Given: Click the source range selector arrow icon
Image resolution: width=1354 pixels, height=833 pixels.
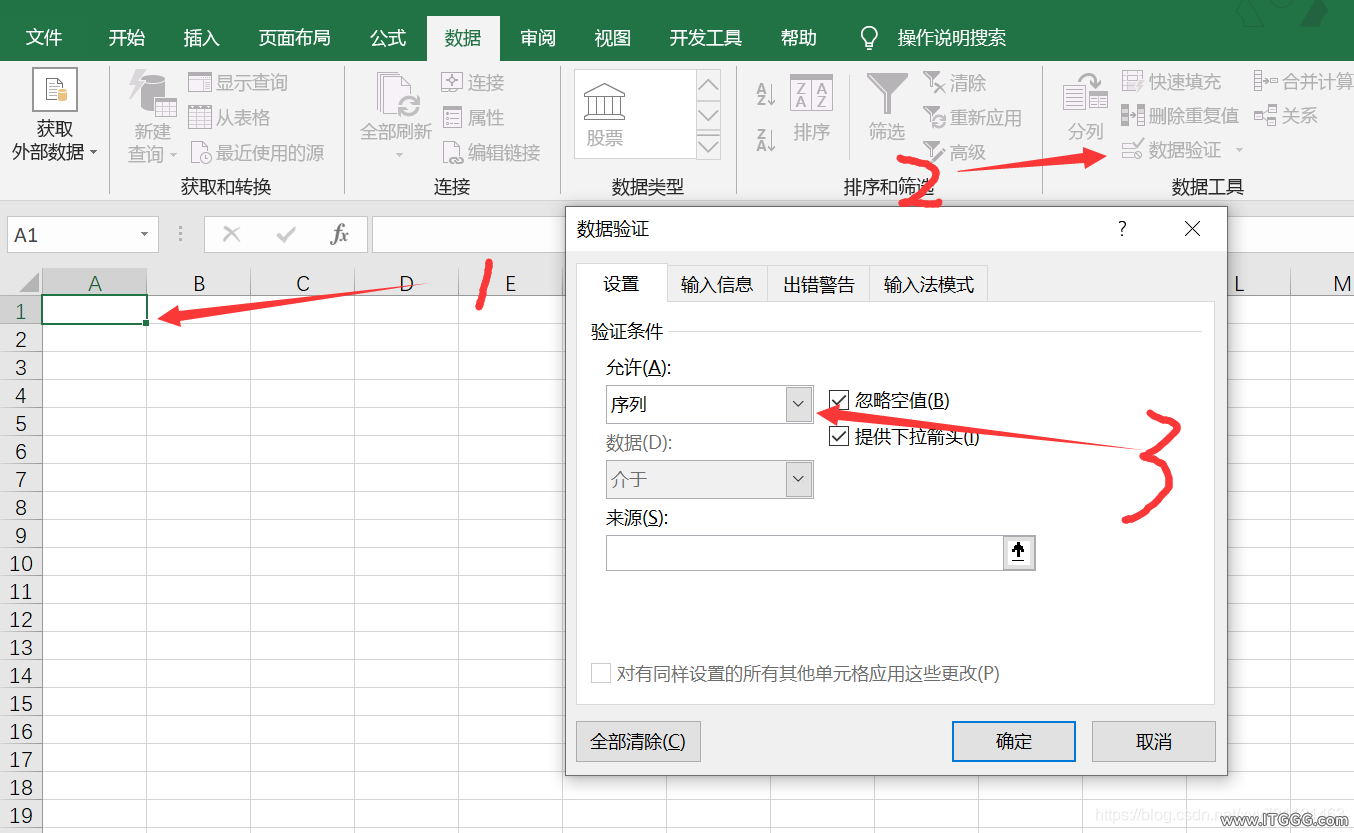Looking at the screenshot, I should click(1019, 553).
